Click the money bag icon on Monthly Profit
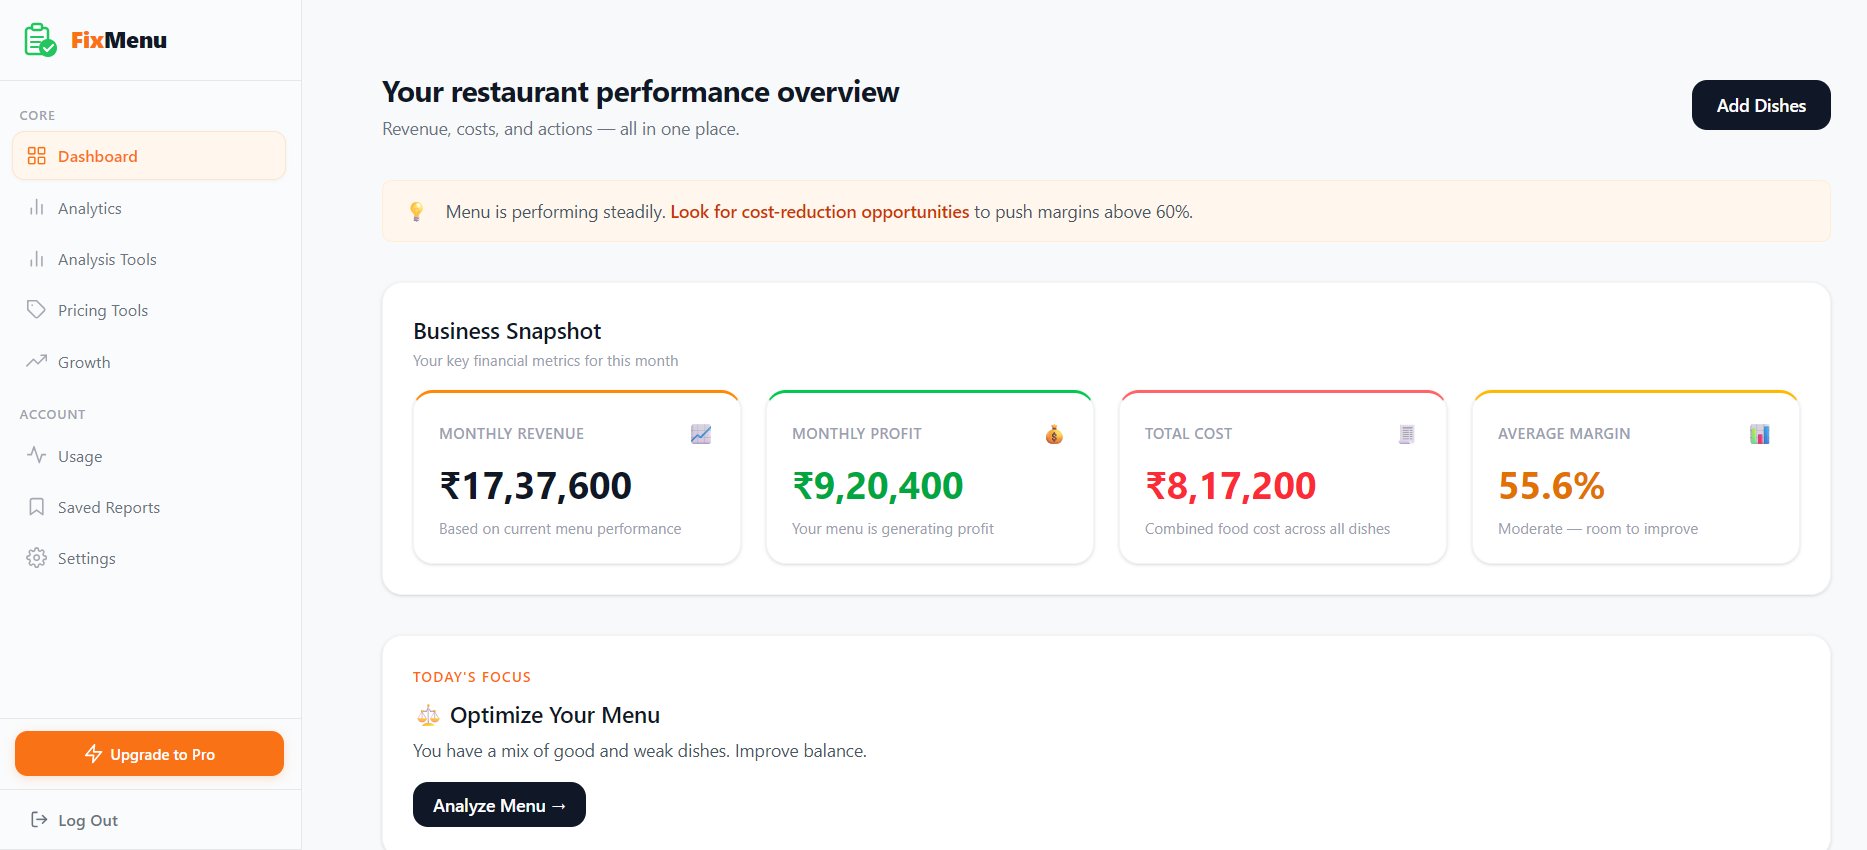The image size is (1867, 850). [x=1054, y=434]
